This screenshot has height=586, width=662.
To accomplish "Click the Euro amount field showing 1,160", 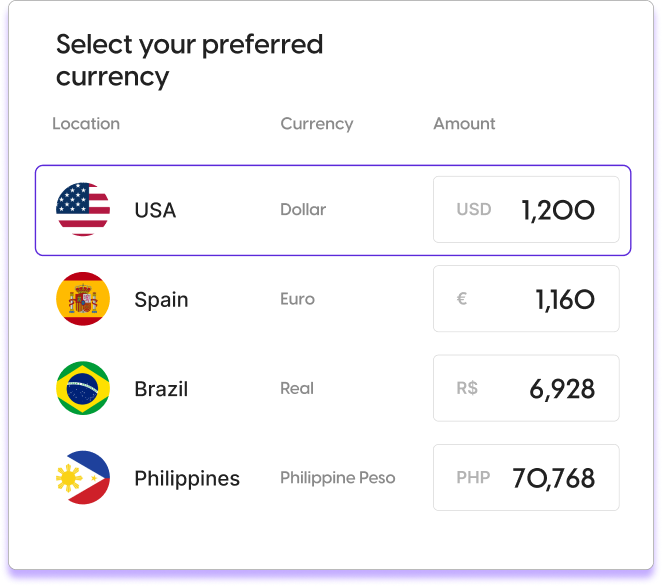I will pos(526,299).
